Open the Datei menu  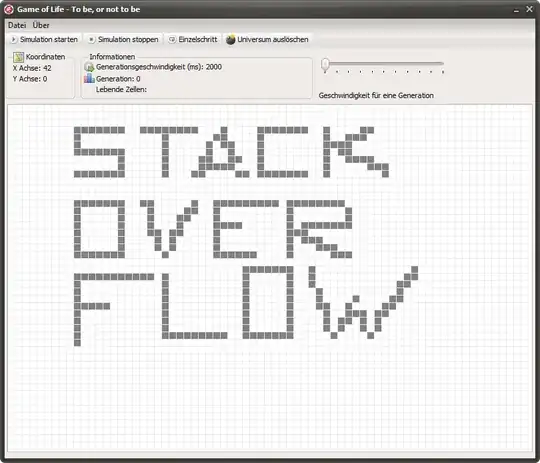(x=17, y=25)
